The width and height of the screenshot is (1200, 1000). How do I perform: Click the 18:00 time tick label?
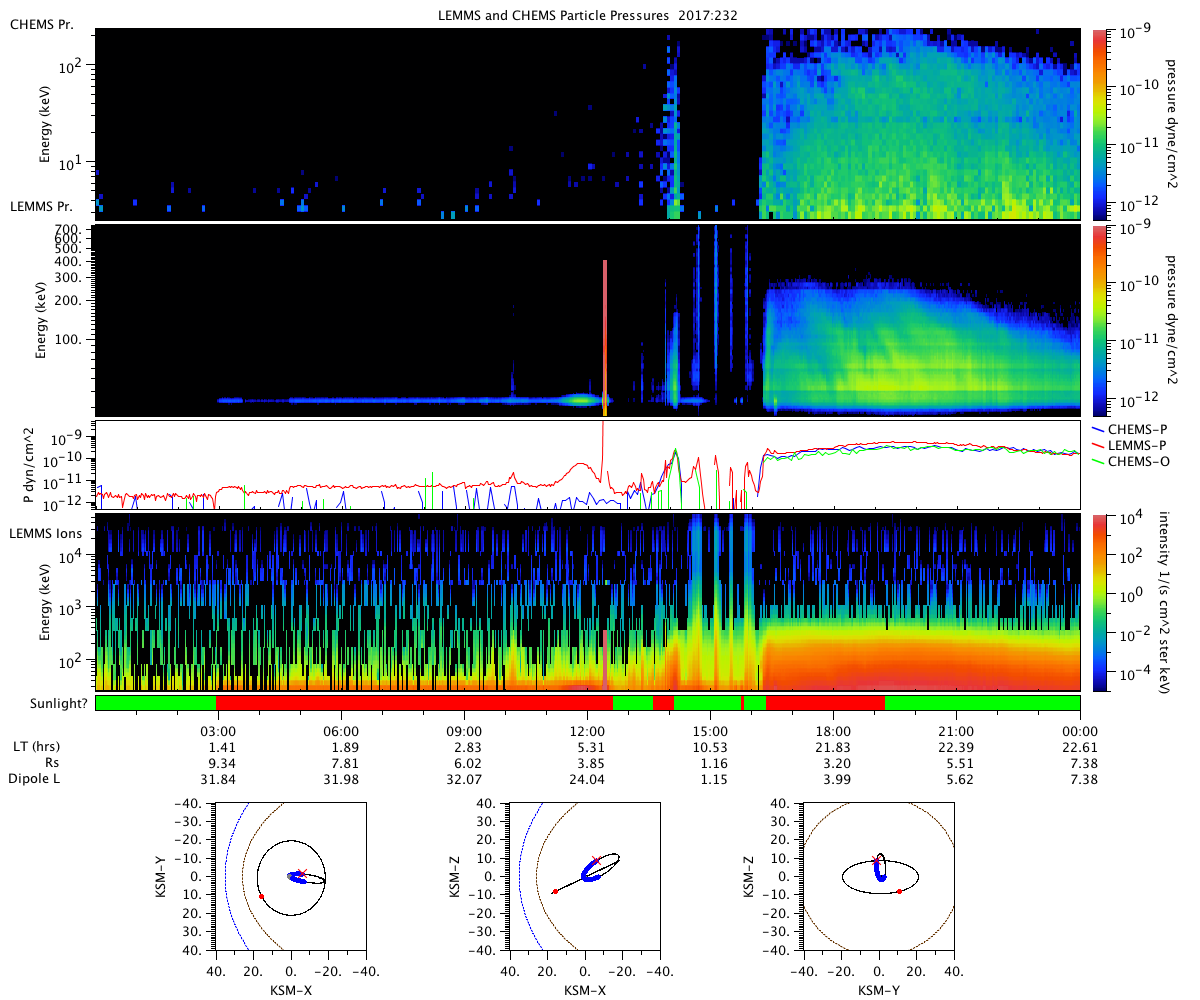(x=834, y=730)
